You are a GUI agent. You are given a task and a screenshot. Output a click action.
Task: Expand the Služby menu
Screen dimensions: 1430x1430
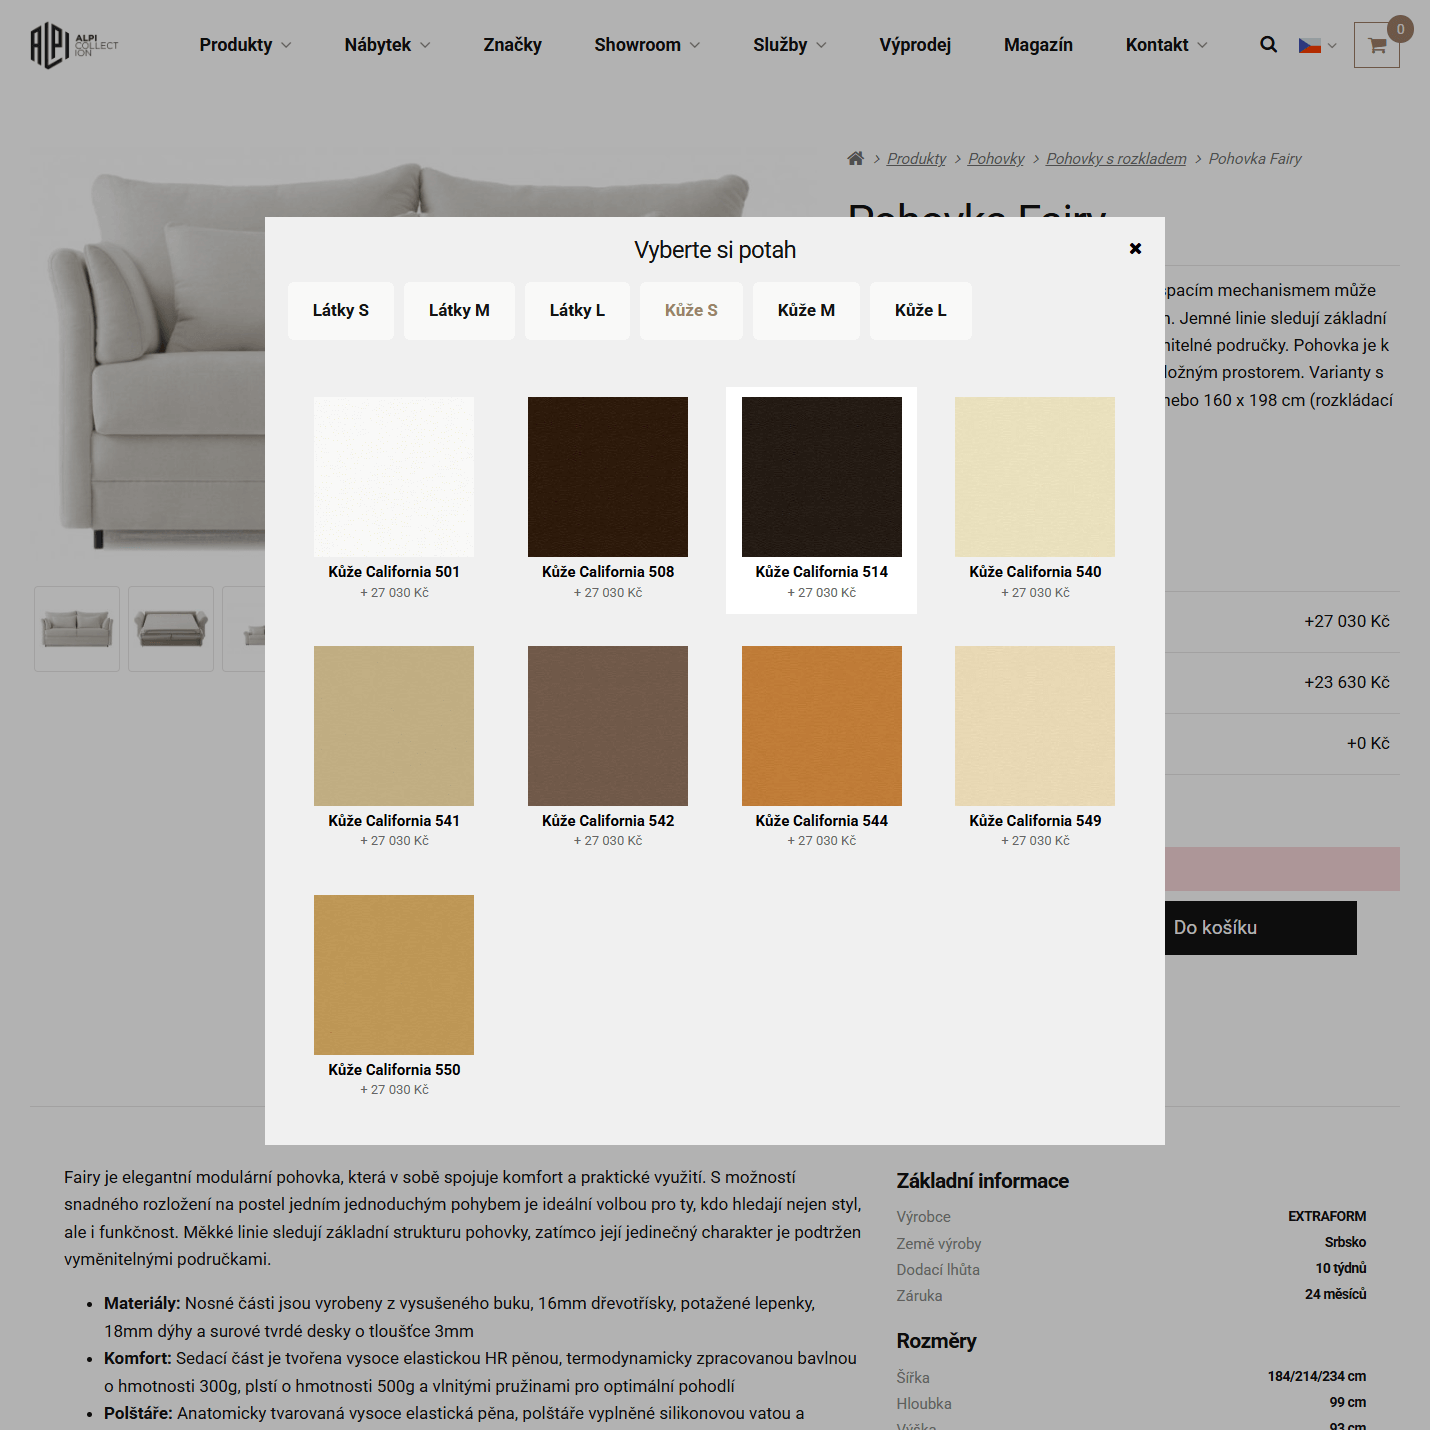(x=790, y=45)
